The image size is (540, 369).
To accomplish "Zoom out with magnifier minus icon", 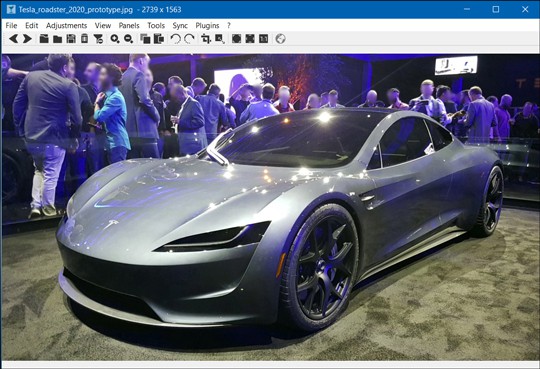I will coord(128,39).
